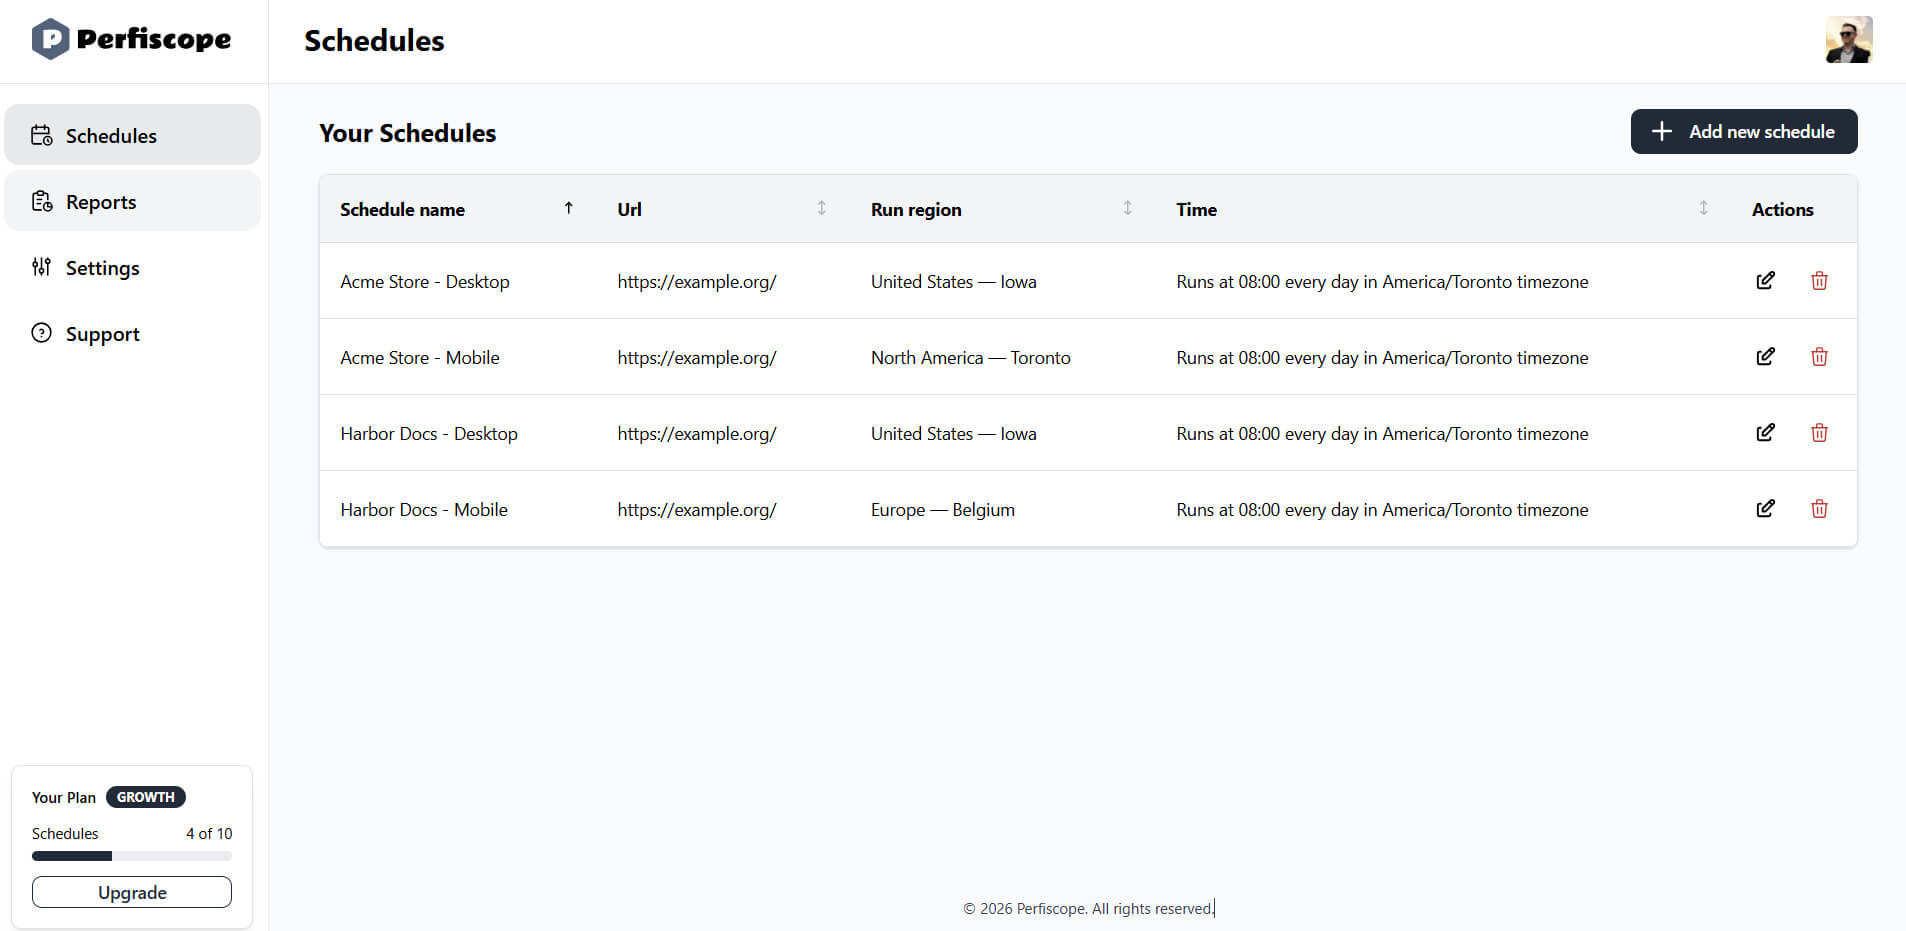This screenshot has width=1906, height=931.
Task: Open Support in the sidebar
Action: tap(132, 333)
